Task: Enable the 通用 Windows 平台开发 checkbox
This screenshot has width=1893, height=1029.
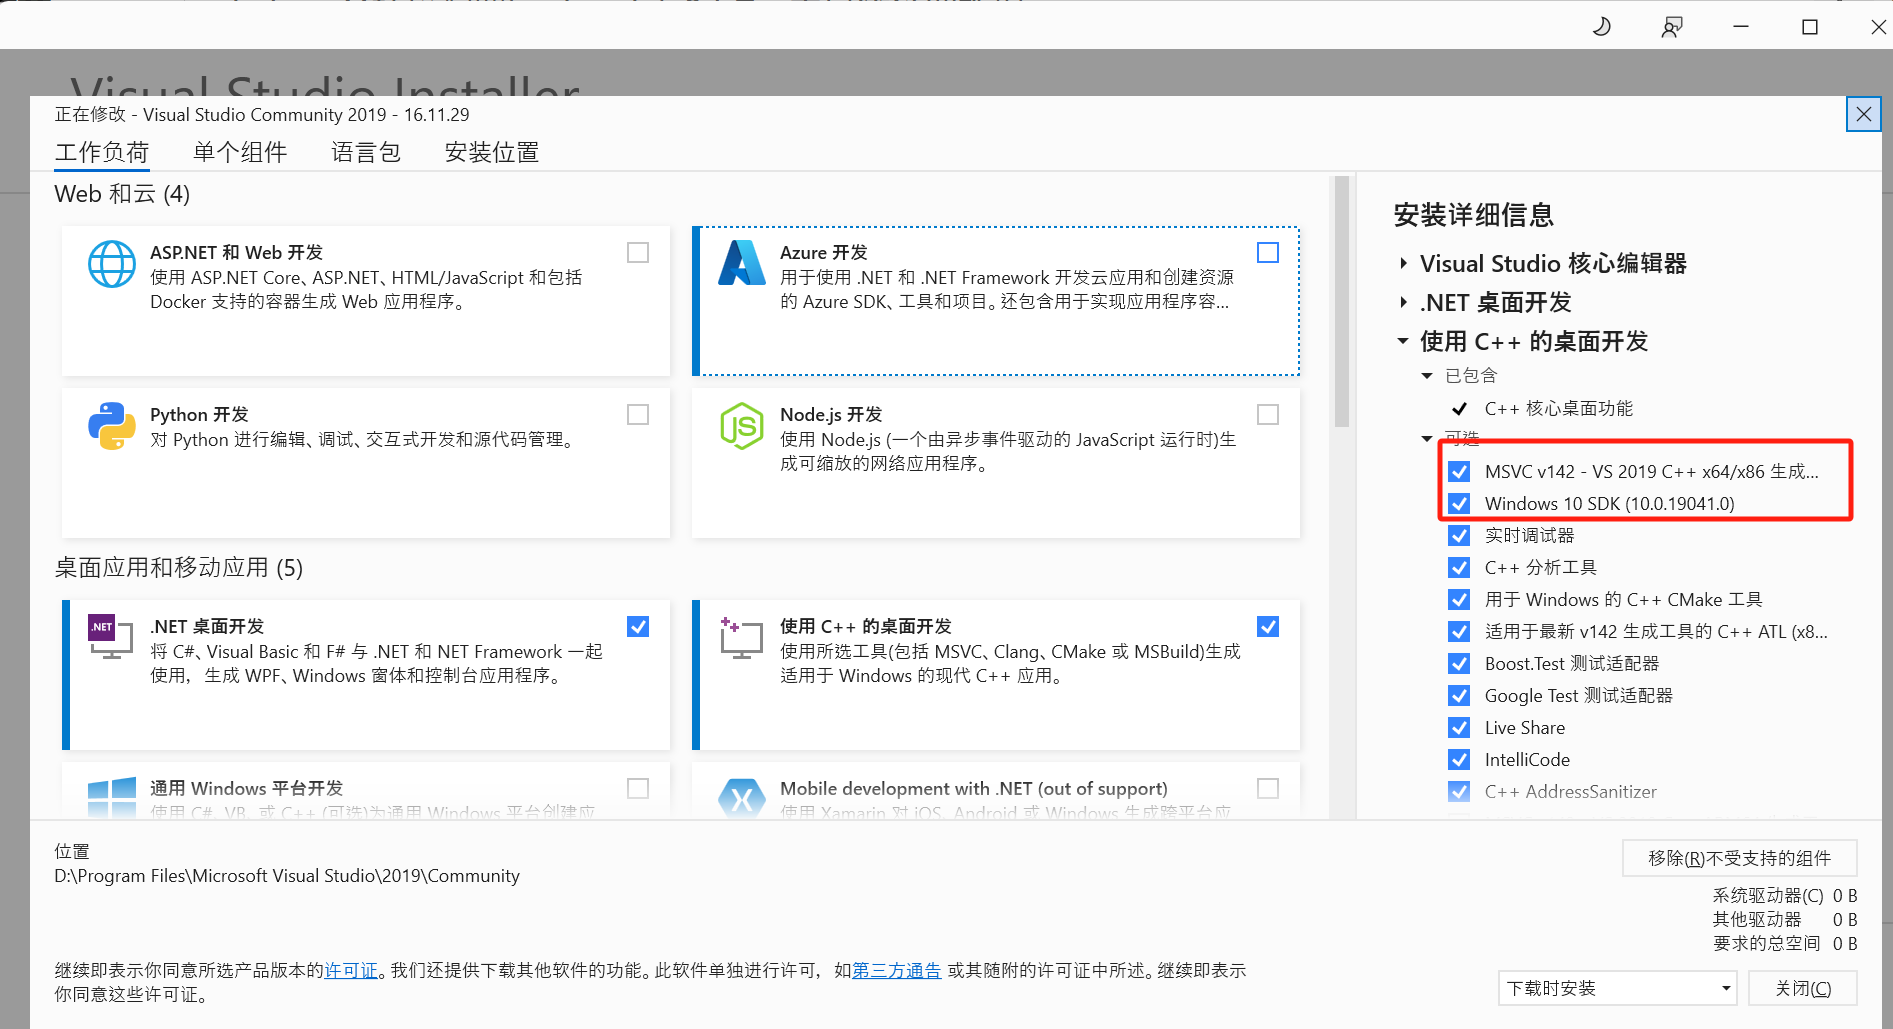Action: pos(638,788)
